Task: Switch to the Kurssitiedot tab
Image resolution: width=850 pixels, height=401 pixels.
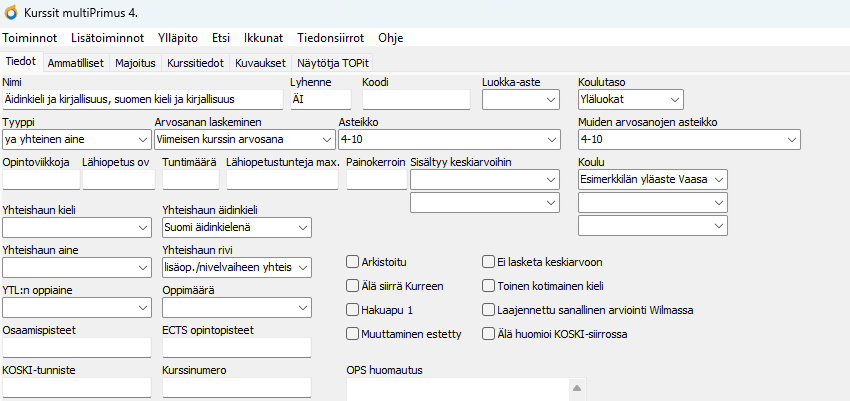Action: 197,62
